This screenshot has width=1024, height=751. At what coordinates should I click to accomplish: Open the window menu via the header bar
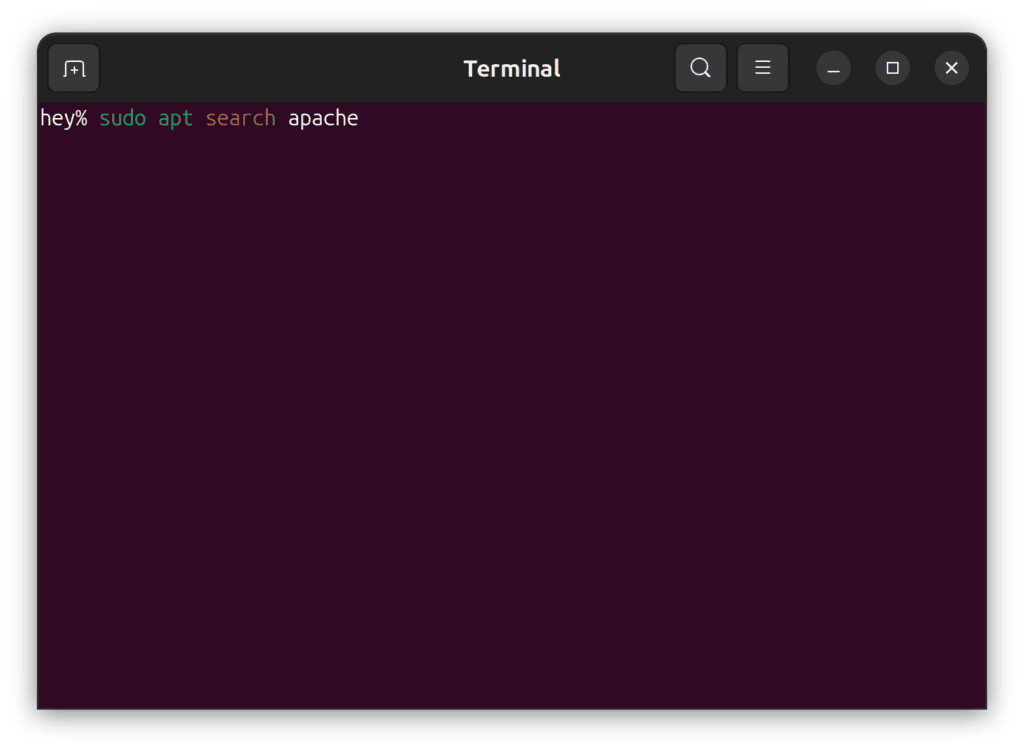(763, 68)
